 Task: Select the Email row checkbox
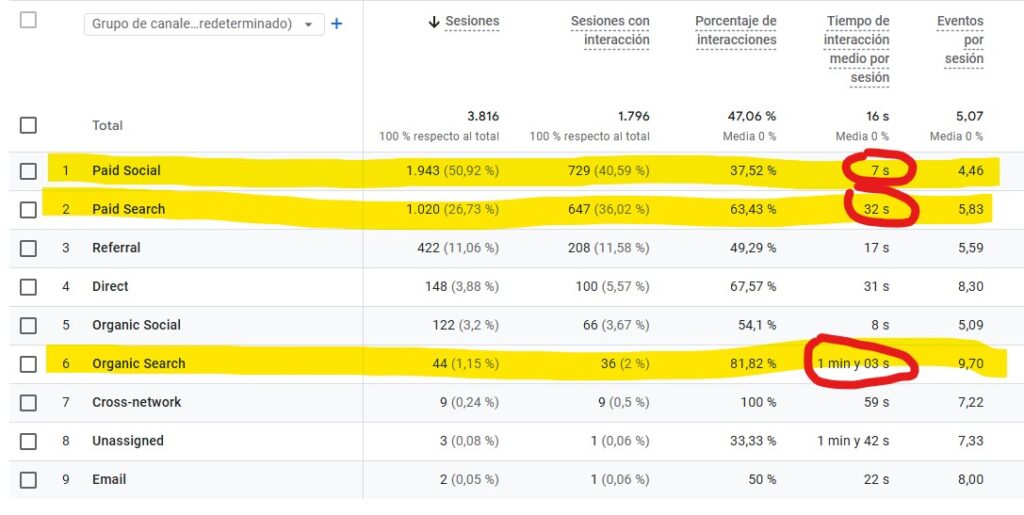tap(28, 480)
